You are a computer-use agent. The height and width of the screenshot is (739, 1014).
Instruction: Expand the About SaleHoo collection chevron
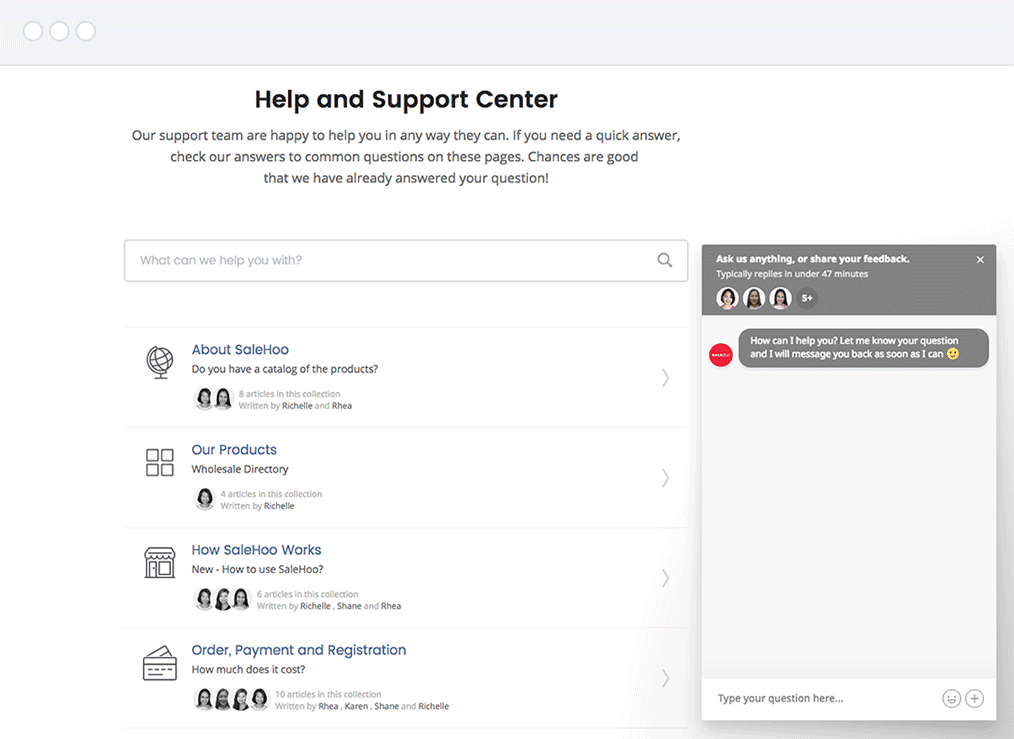[665, 378]
